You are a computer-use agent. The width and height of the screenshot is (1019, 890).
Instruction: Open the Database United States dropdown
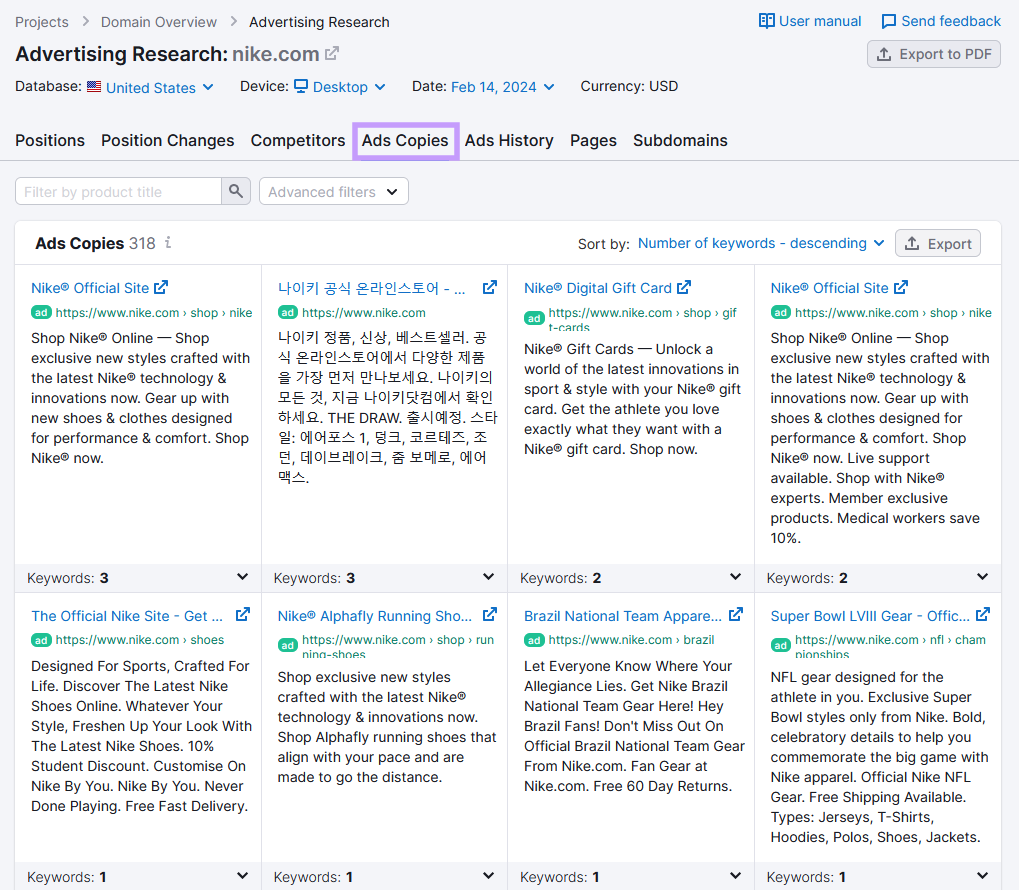click(151, 87)
